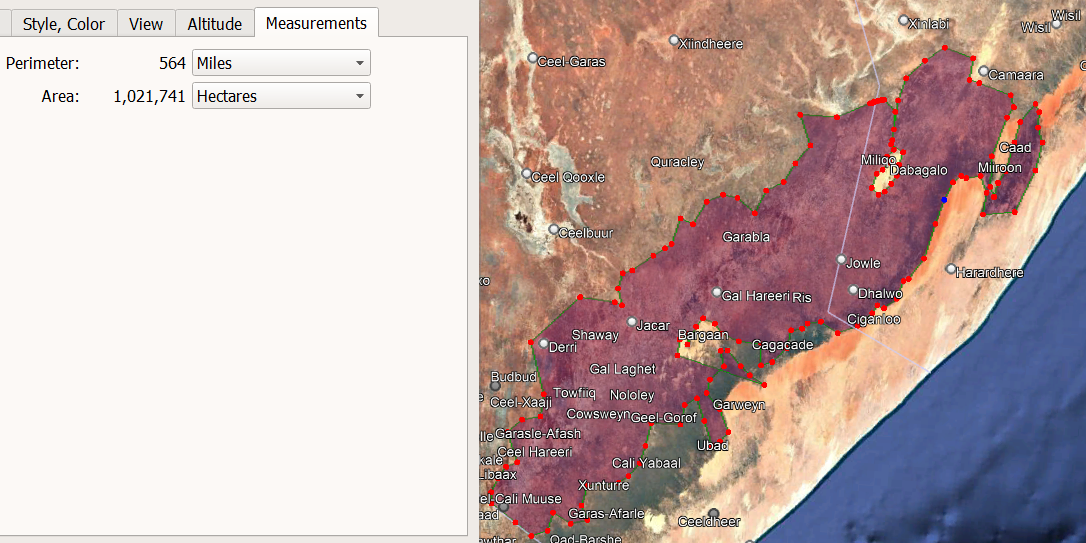Select the Jowle placemark marker
1086x543 pixels.
[842, 261]
